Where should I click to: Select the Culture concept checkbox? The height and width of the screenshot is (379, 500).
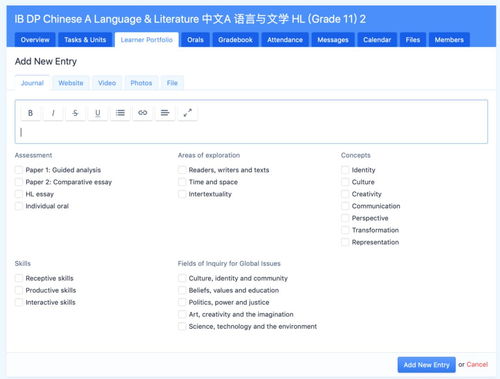pos(345,182)
